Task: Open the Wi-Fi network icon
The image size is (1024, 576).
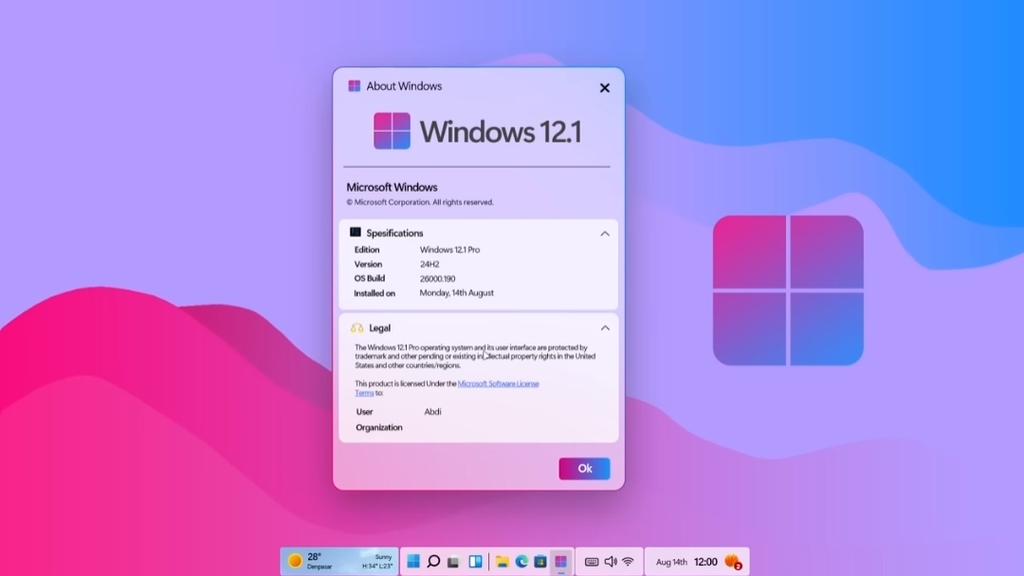Action: [x=628, y=562]
